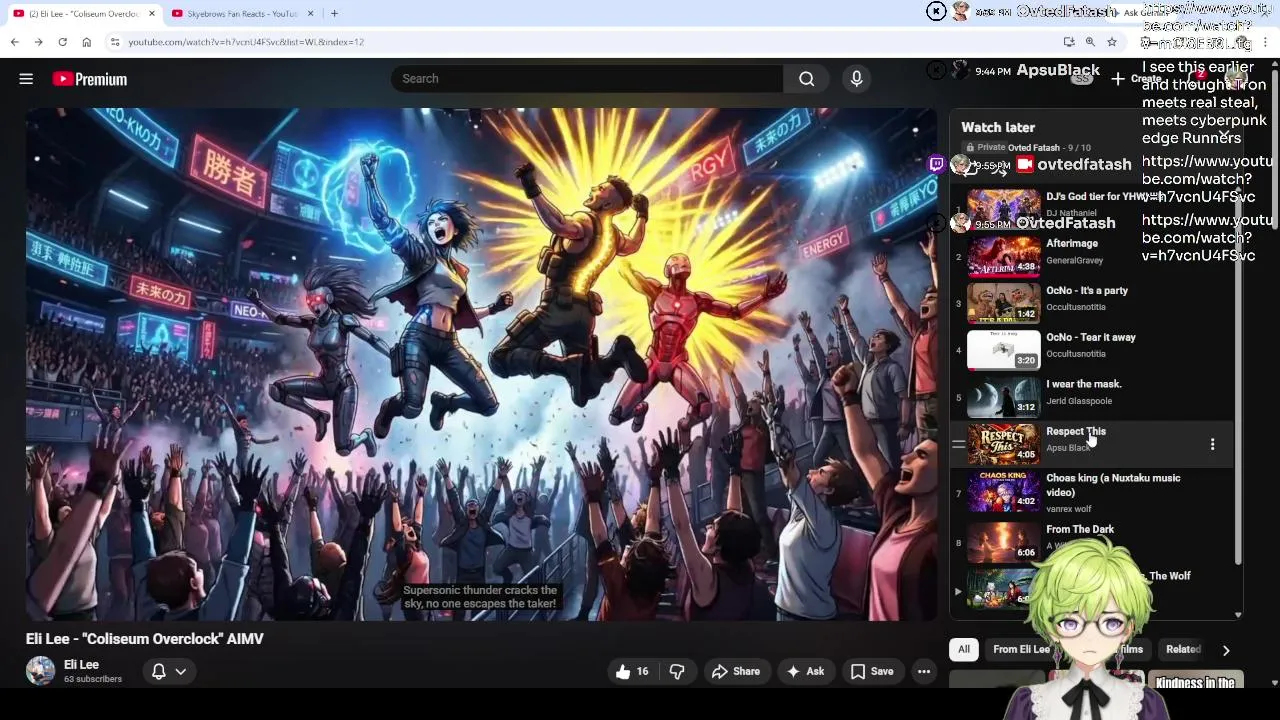This screenshot has width=1280, height=720.
Task: Open options menu for Respect This
Action: 1212,444
